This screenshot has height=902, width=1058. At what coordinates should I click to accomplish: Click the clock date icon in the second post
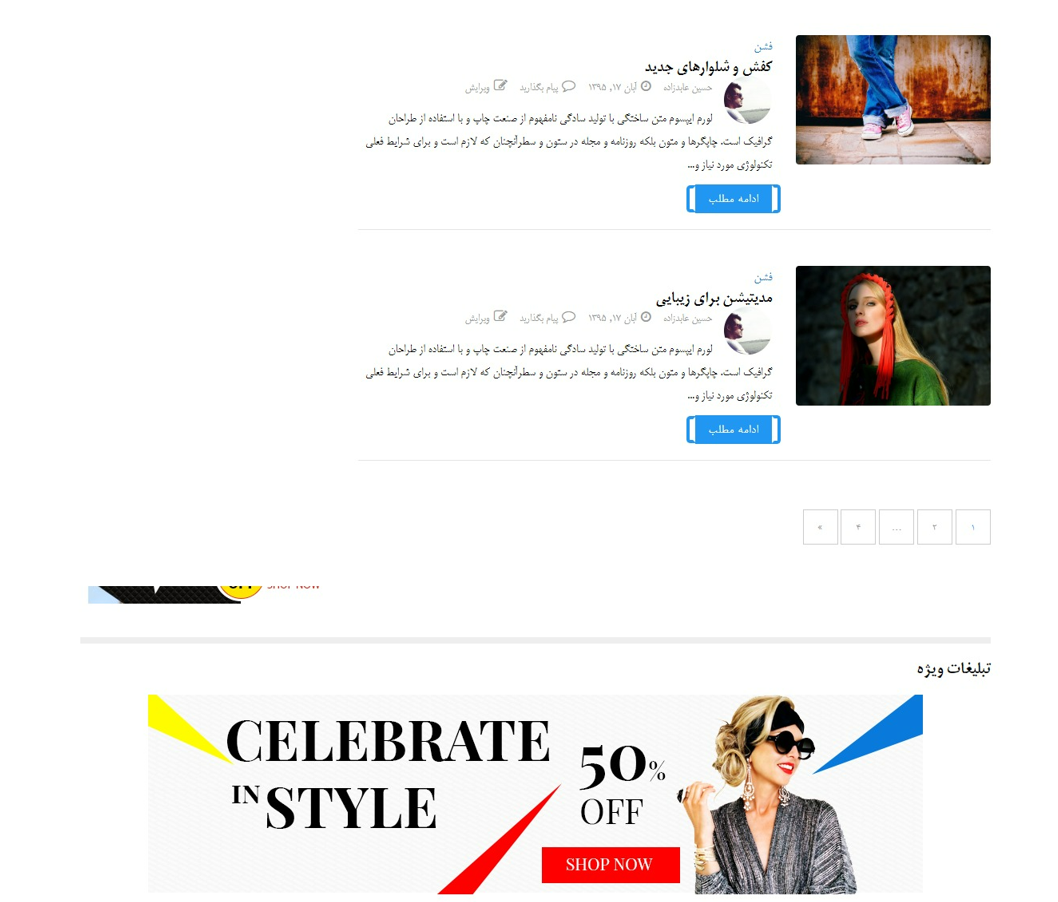pyautogui.click(x=646, y=317)
